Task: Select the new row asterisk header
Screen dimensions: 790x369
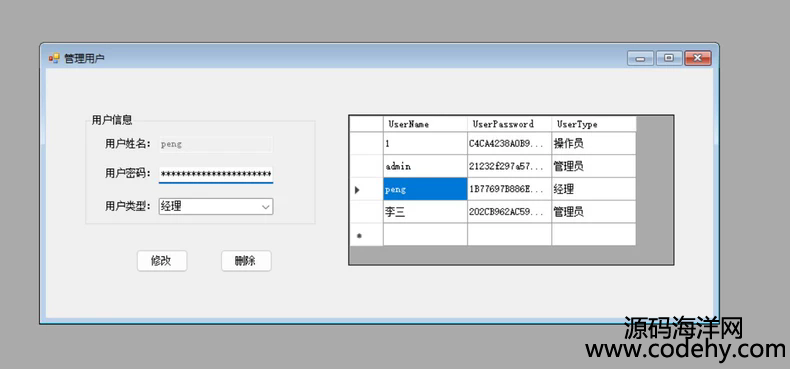Action: click(366, 235)
